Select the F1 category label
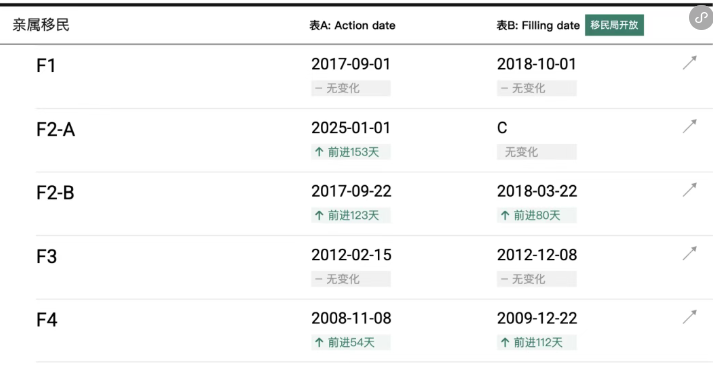This screenshot has height=365, width=713. click(46, 65)
